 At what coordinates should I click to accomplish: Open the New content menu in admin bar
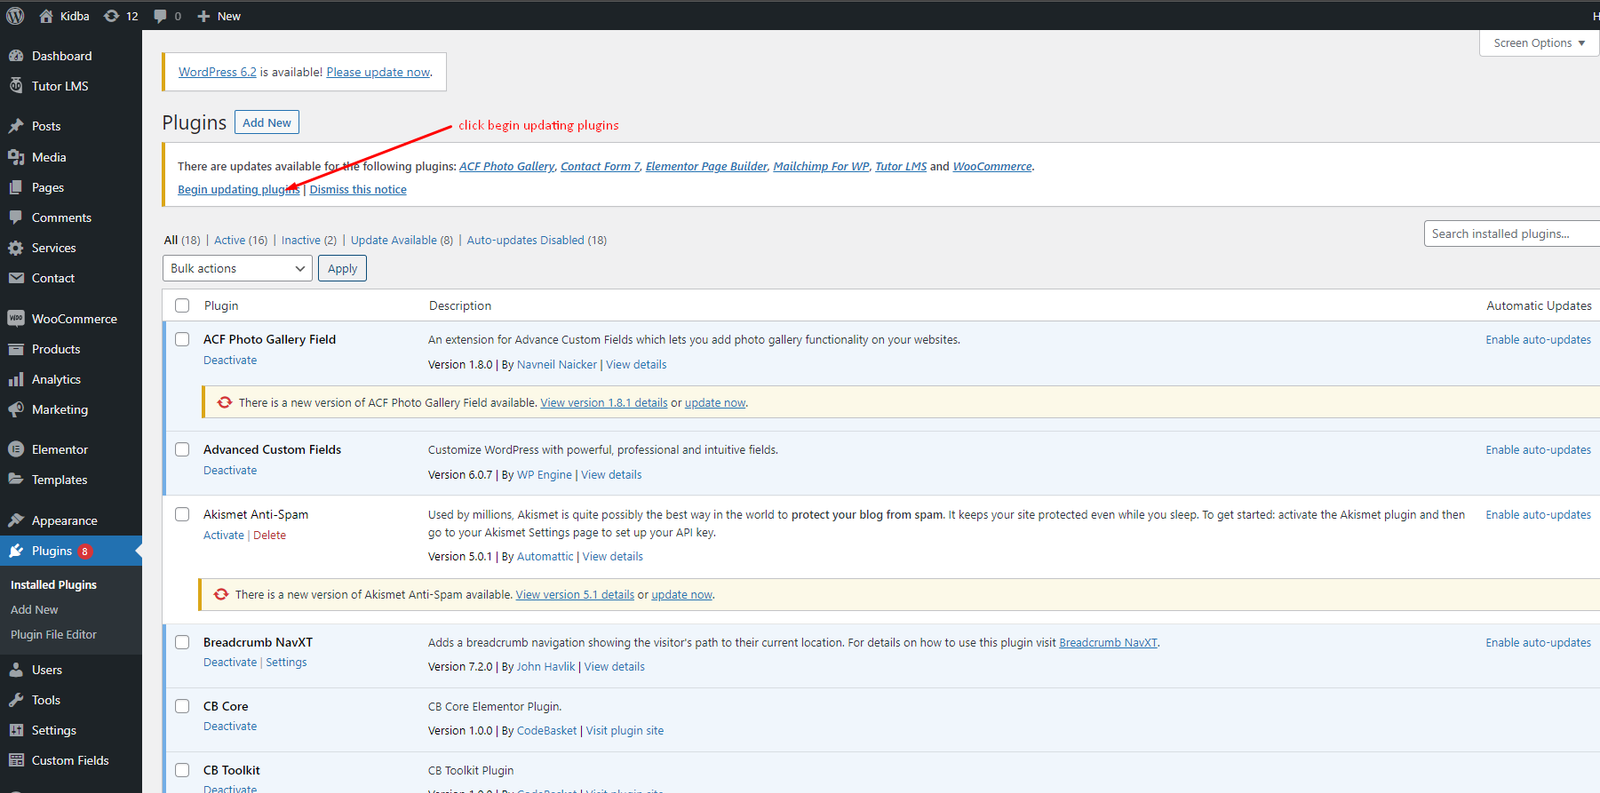(219, 16)
